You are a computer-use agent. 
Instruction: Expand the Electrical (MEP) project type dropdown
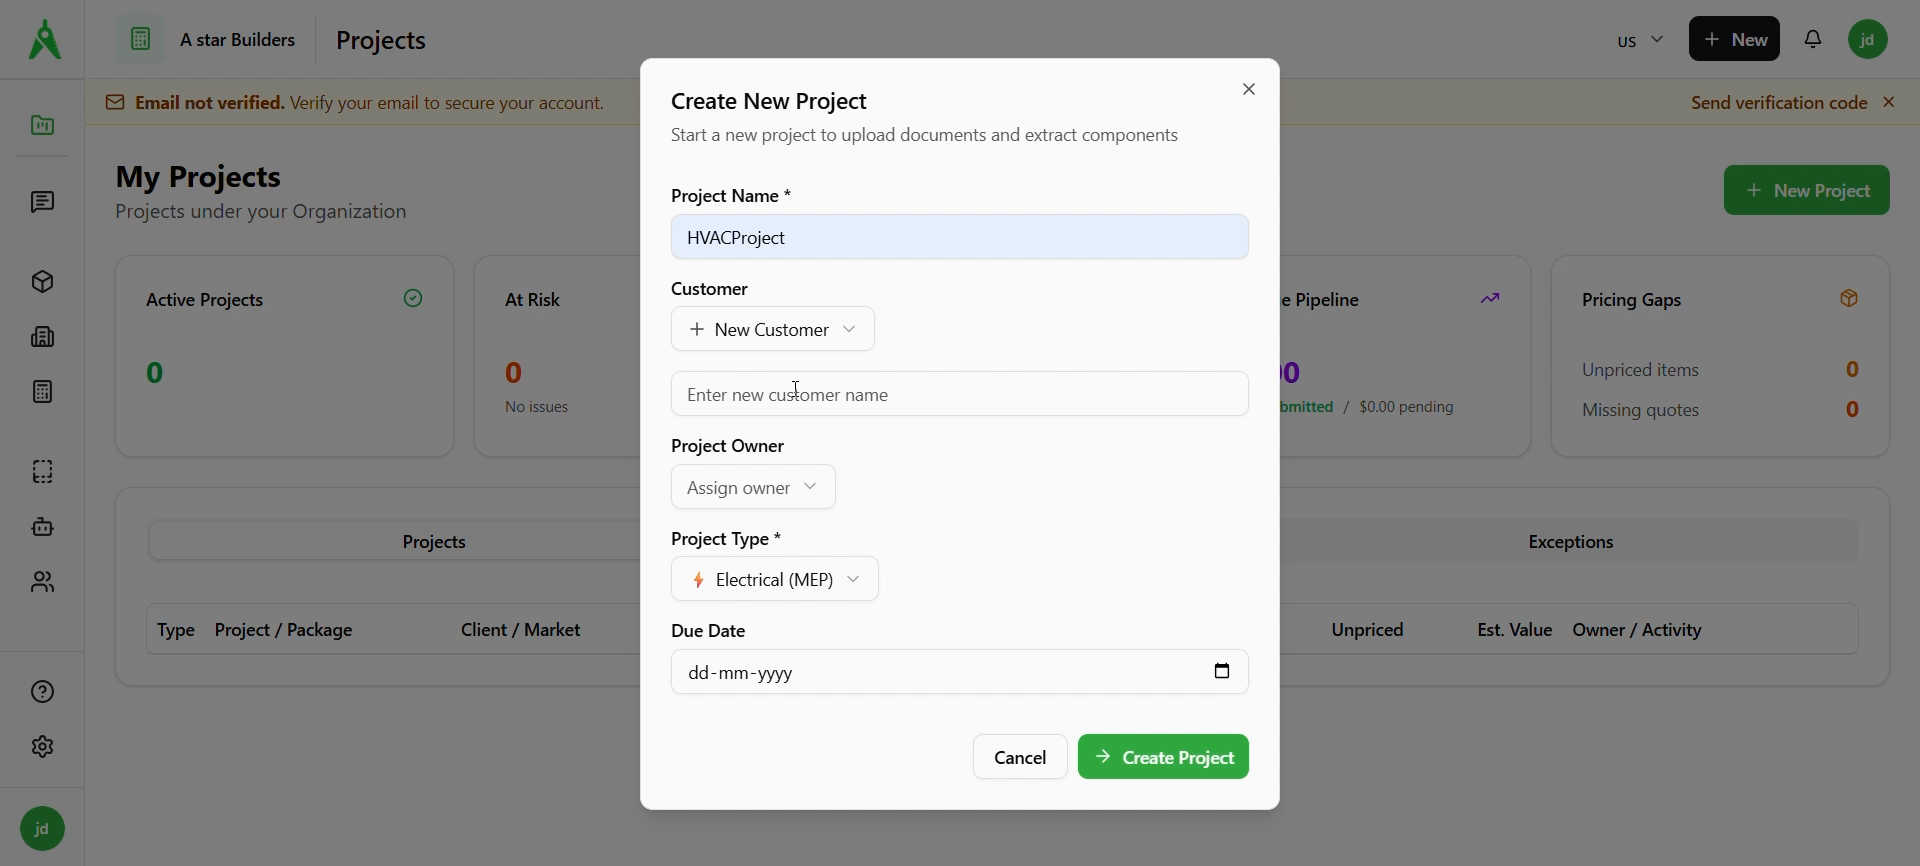(775, 580)
